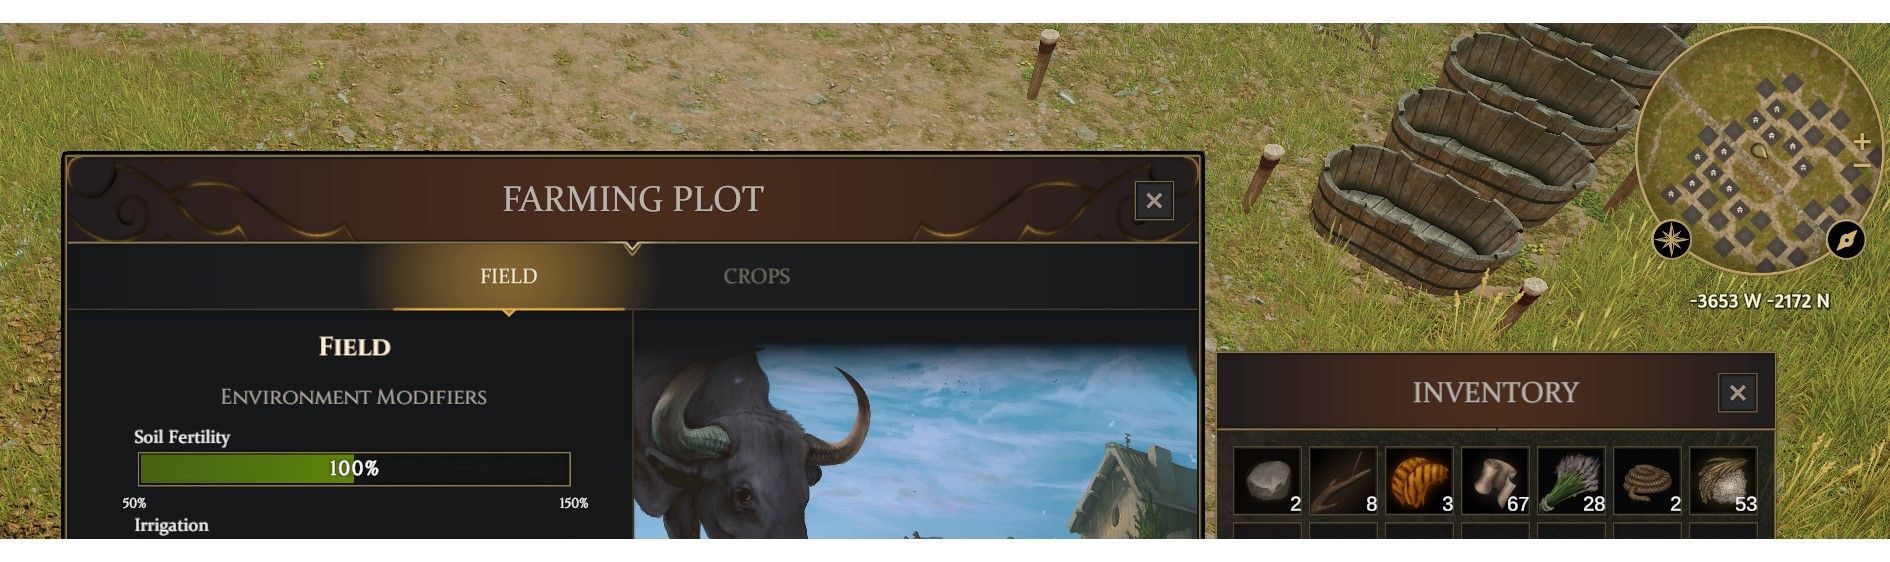Click the compass needle button on minimap
Image resolution: width=1890 pixels, height=562 pixels.
pyautogui.click(x=1846, y=240)
